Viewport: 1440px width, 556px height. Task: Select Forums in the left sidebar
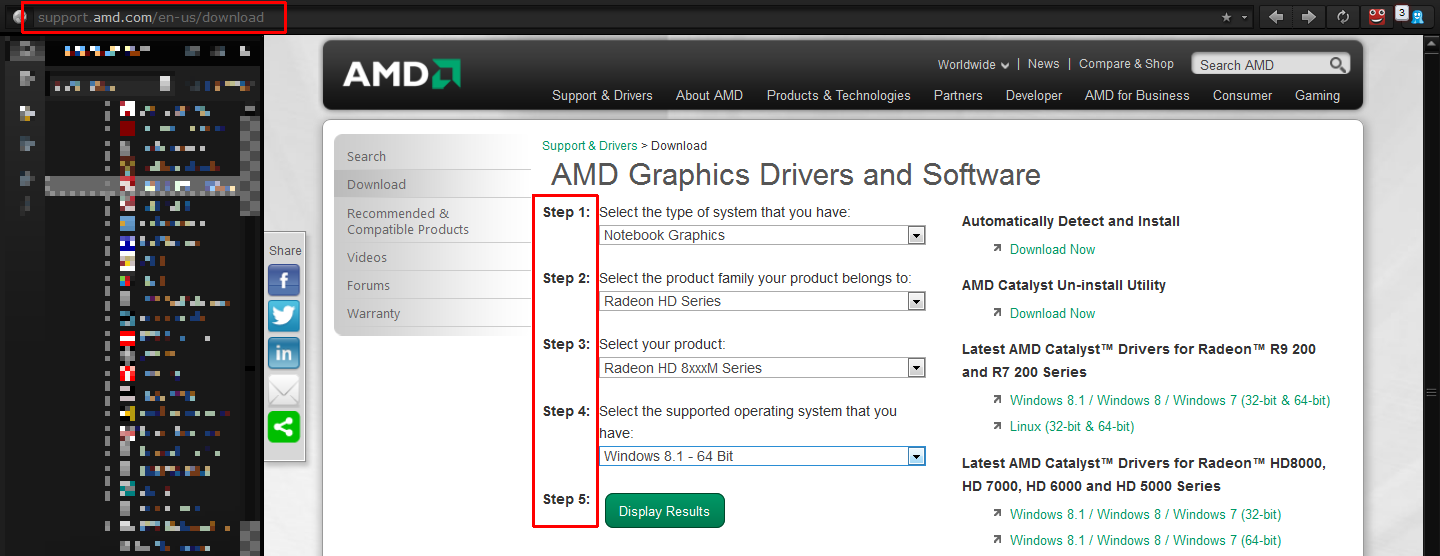[368, 286]
